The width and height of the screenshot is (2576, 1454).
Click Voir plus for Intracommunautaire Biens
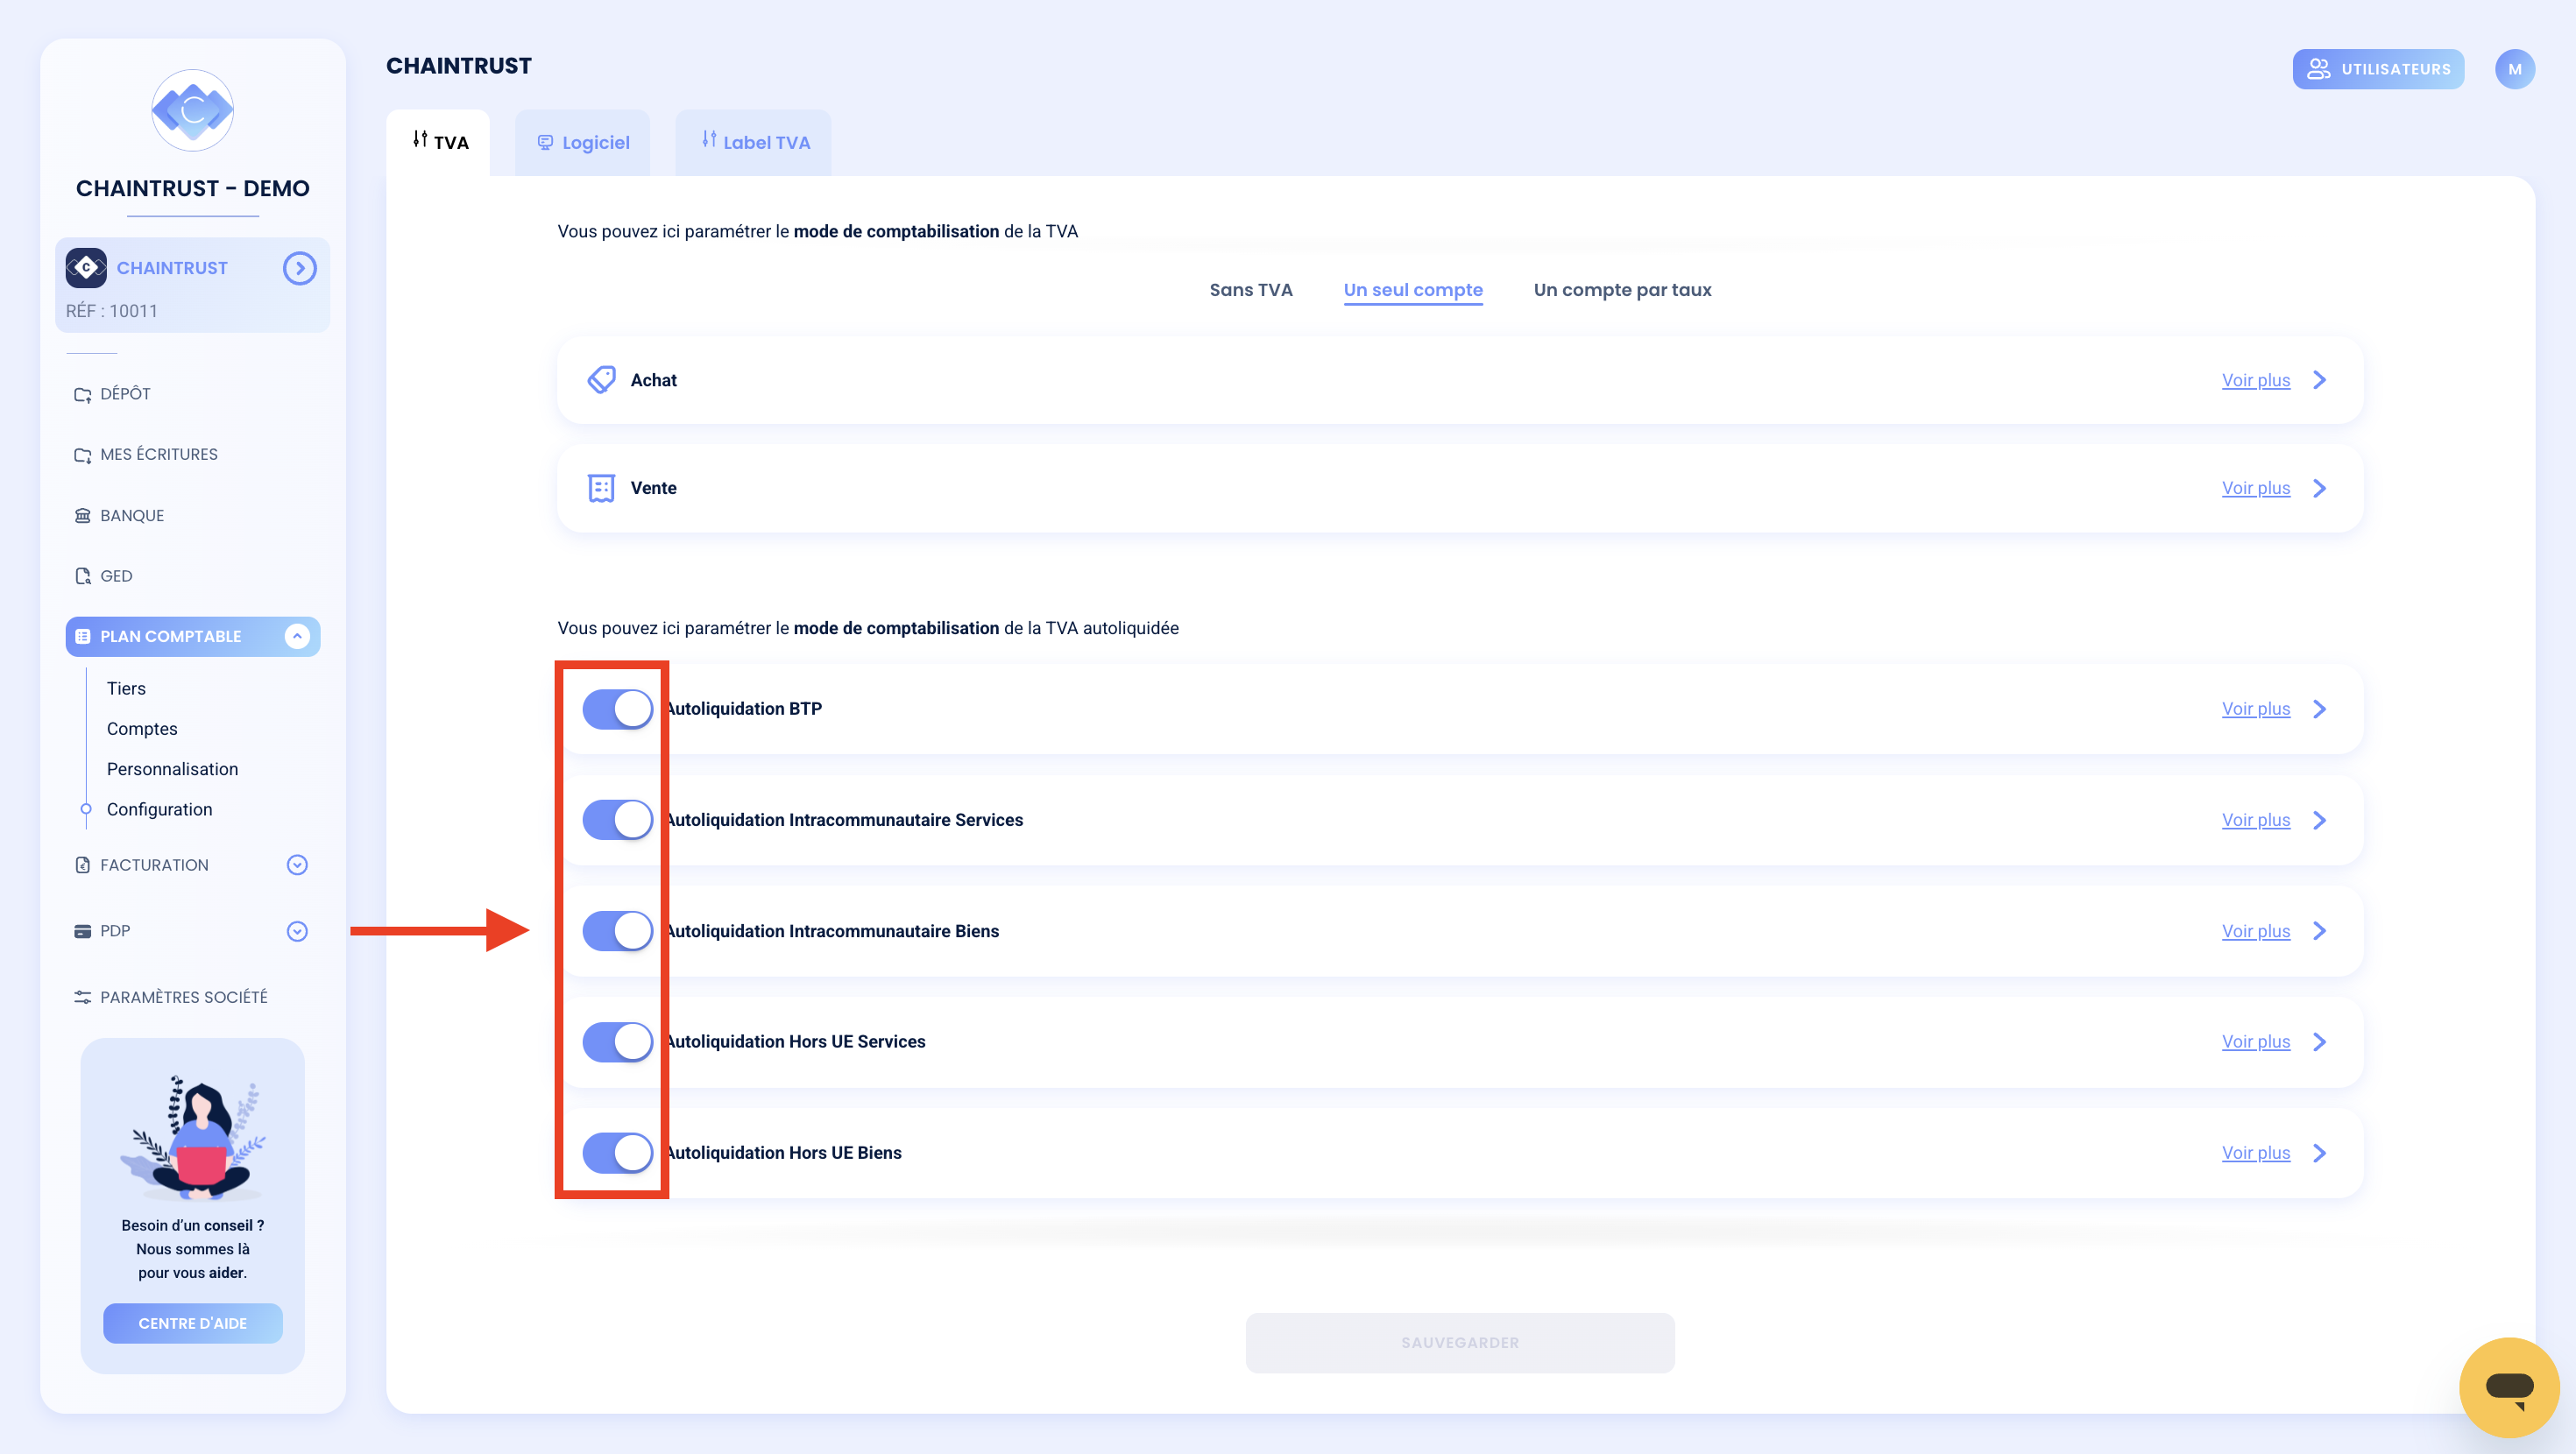coord(2256,931)
